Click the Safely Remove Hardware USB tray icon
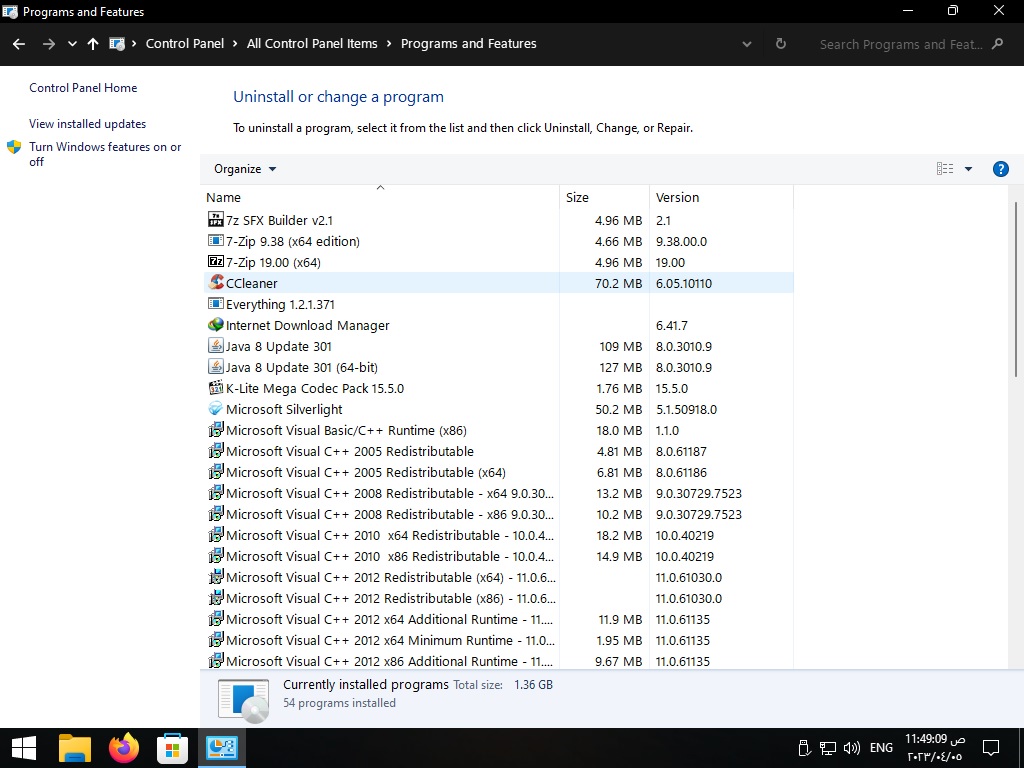This screenshot has height=768, width=1024. [x=805, y=748]
